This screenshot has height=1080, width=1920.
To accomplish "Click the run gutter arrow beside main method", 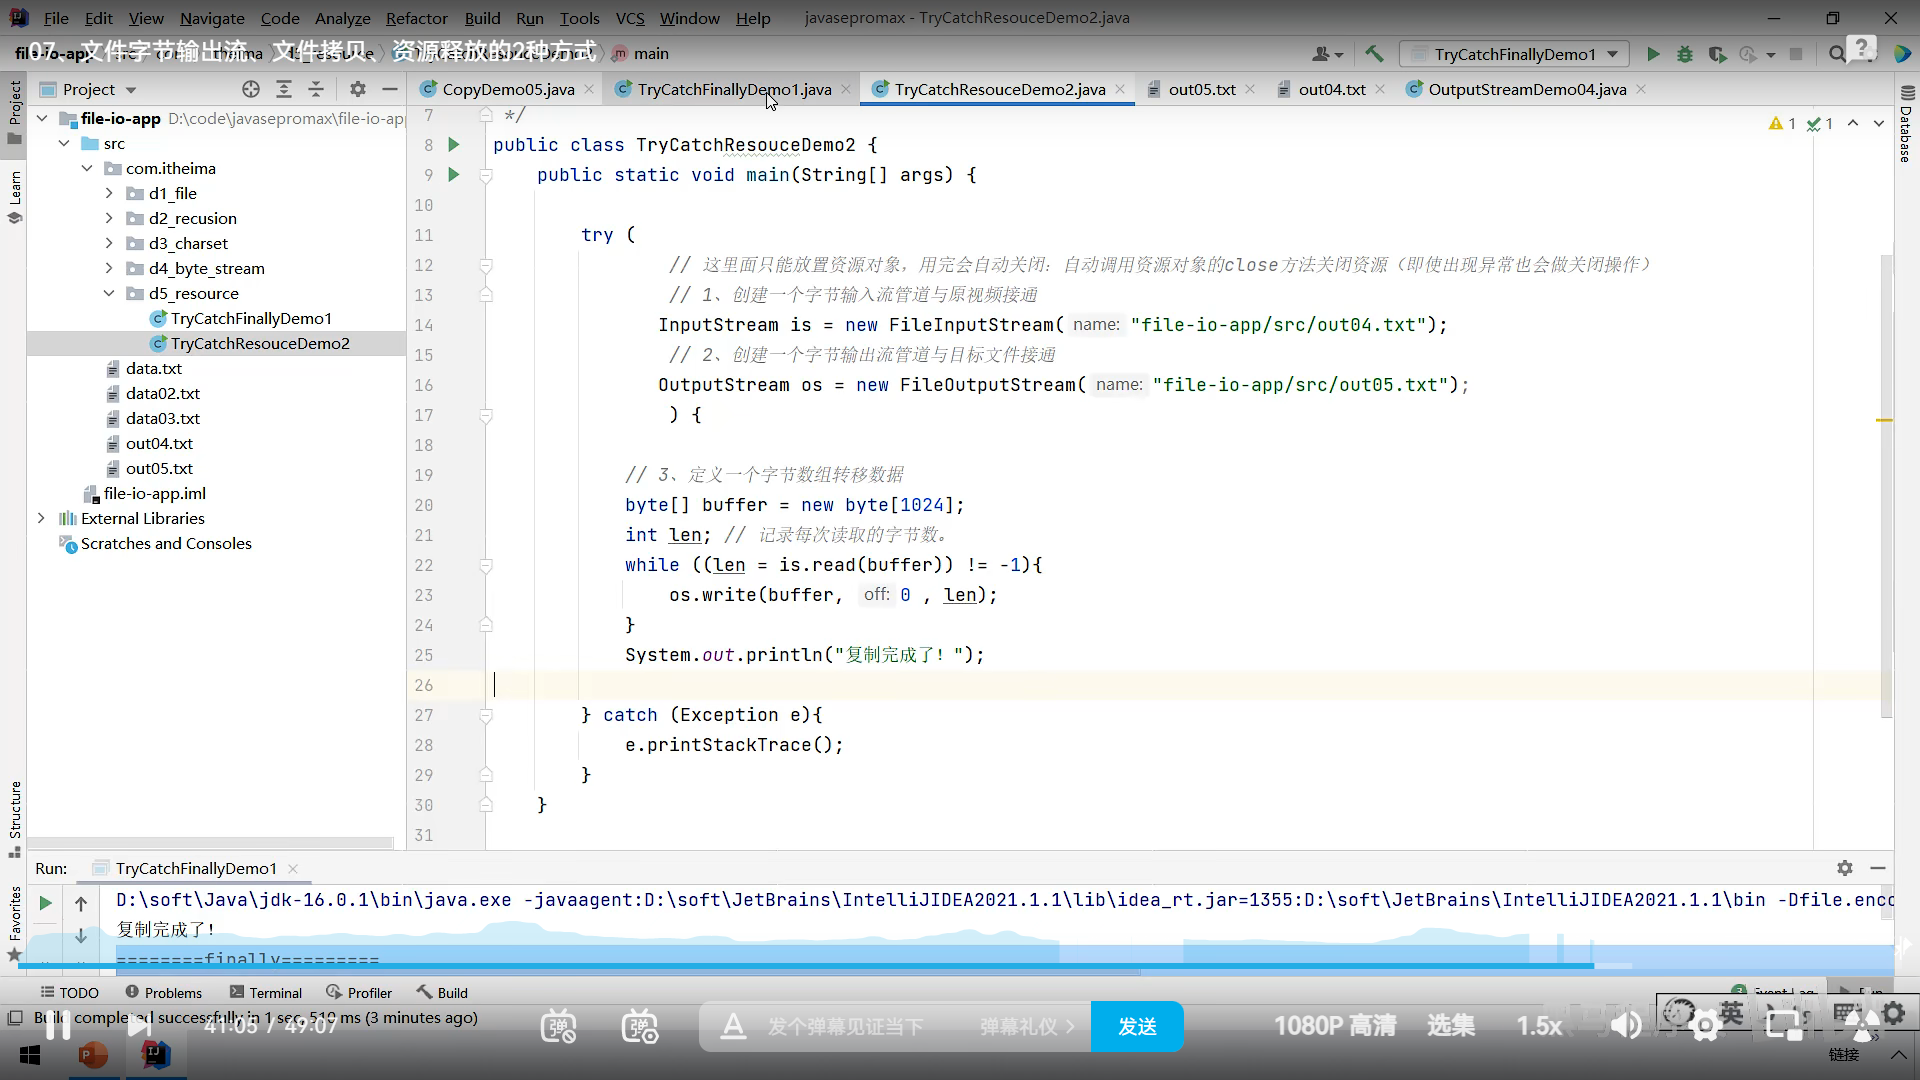I will [453, 175].
